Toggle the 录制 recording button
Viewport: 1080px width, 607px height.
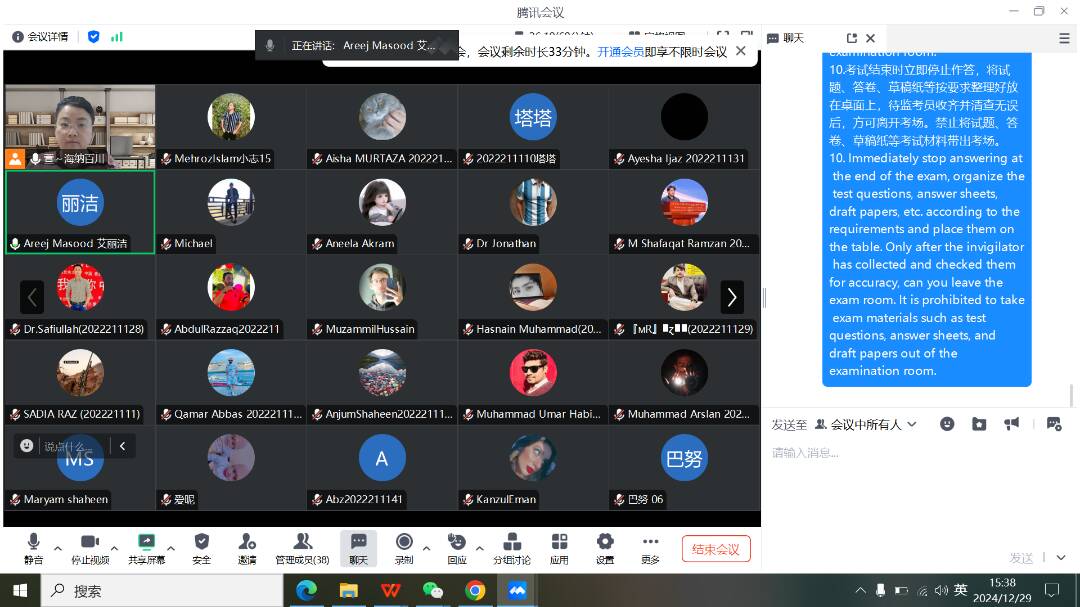pos(404,548)
